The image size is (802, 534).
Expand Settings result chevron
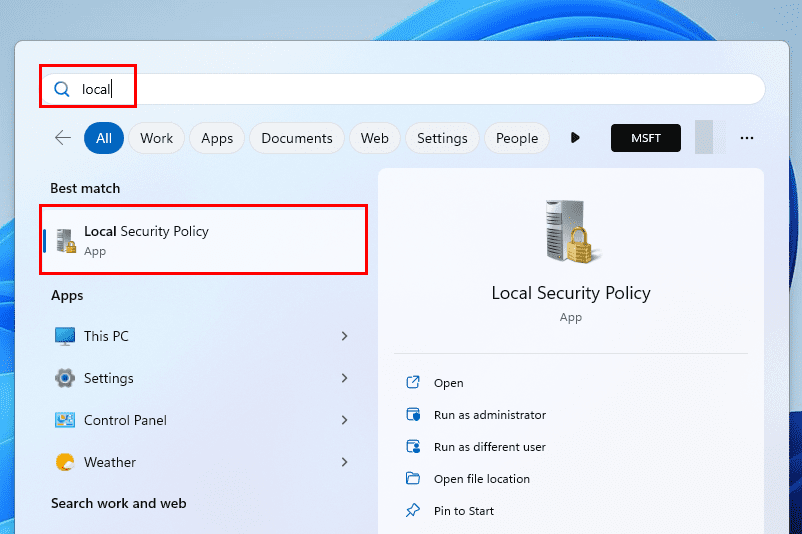344,378
